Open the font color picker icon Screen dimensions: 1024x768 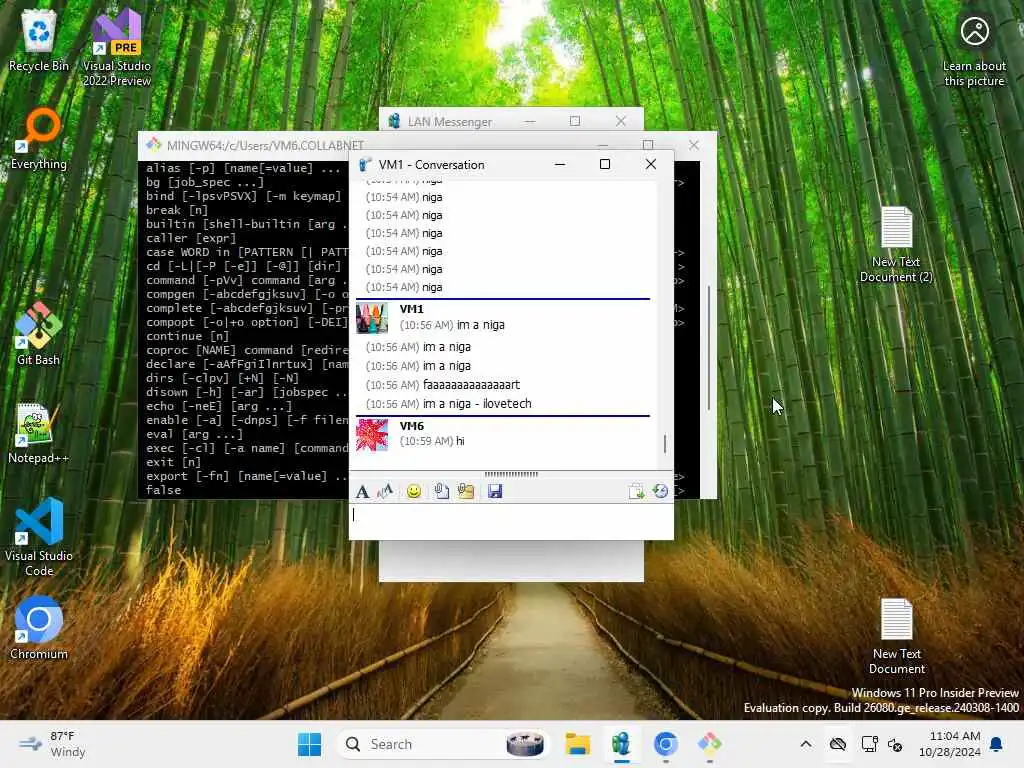tap(385, 491)
